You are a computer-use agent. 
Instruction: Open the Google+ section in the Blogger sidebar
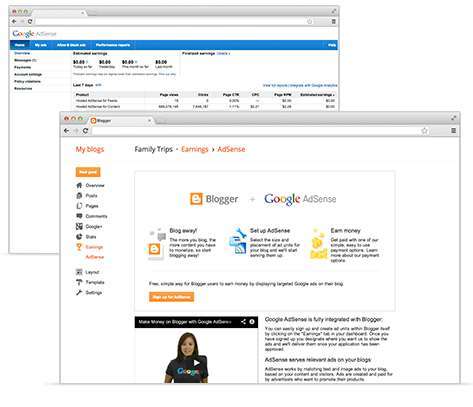pos(89,227)
